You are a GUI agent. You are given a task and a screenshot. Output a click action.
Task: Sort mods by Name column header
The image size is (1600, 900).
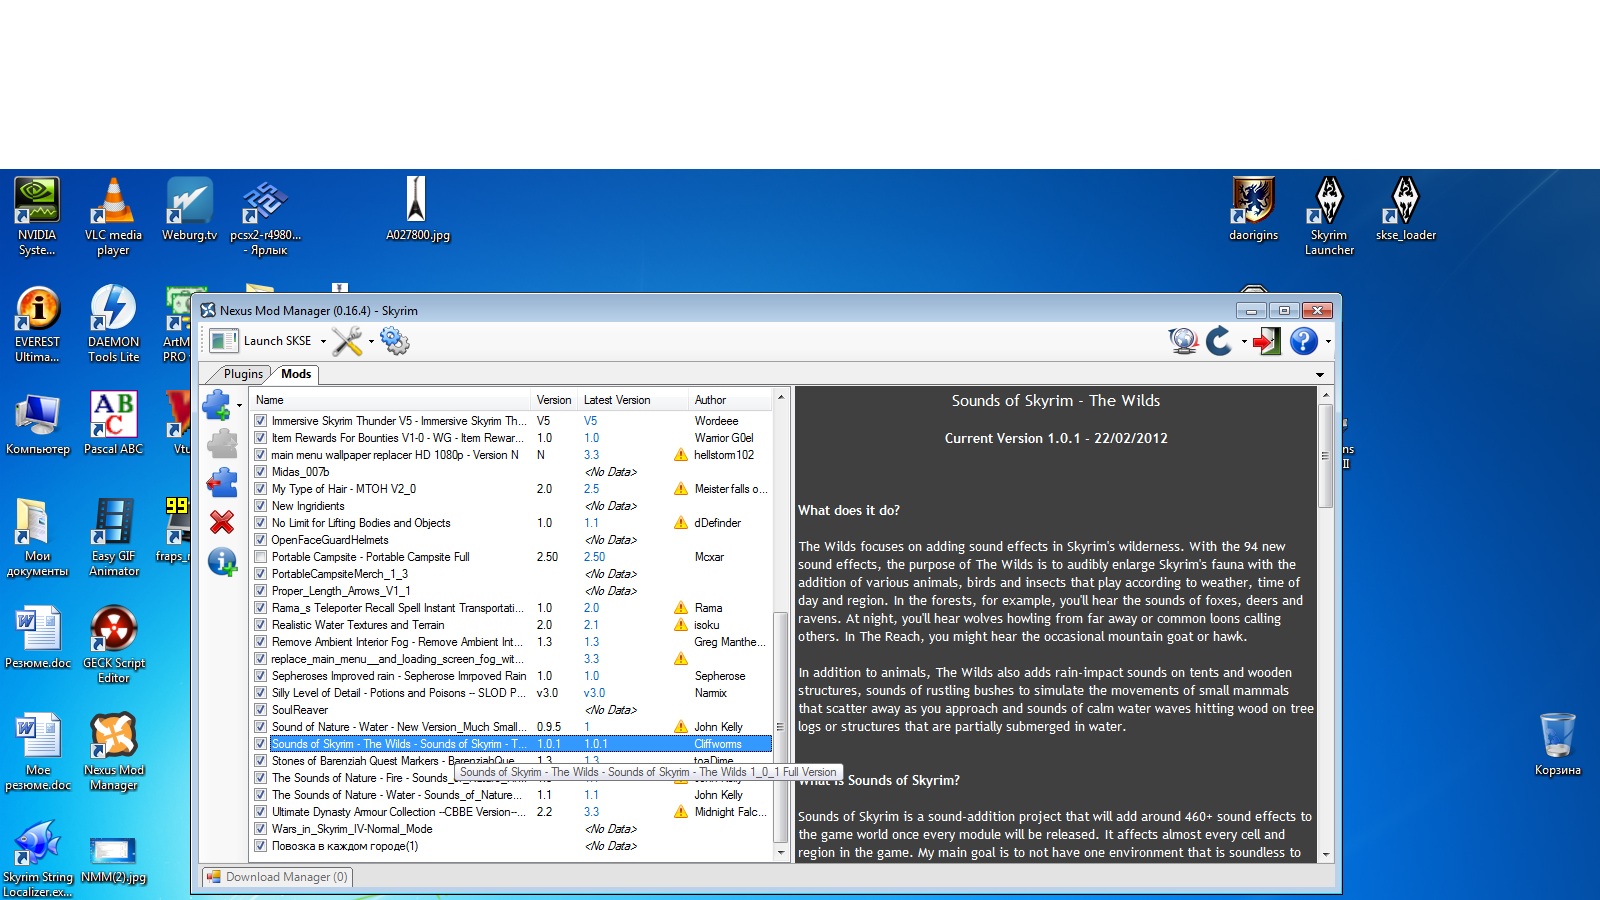pos(391,400)
